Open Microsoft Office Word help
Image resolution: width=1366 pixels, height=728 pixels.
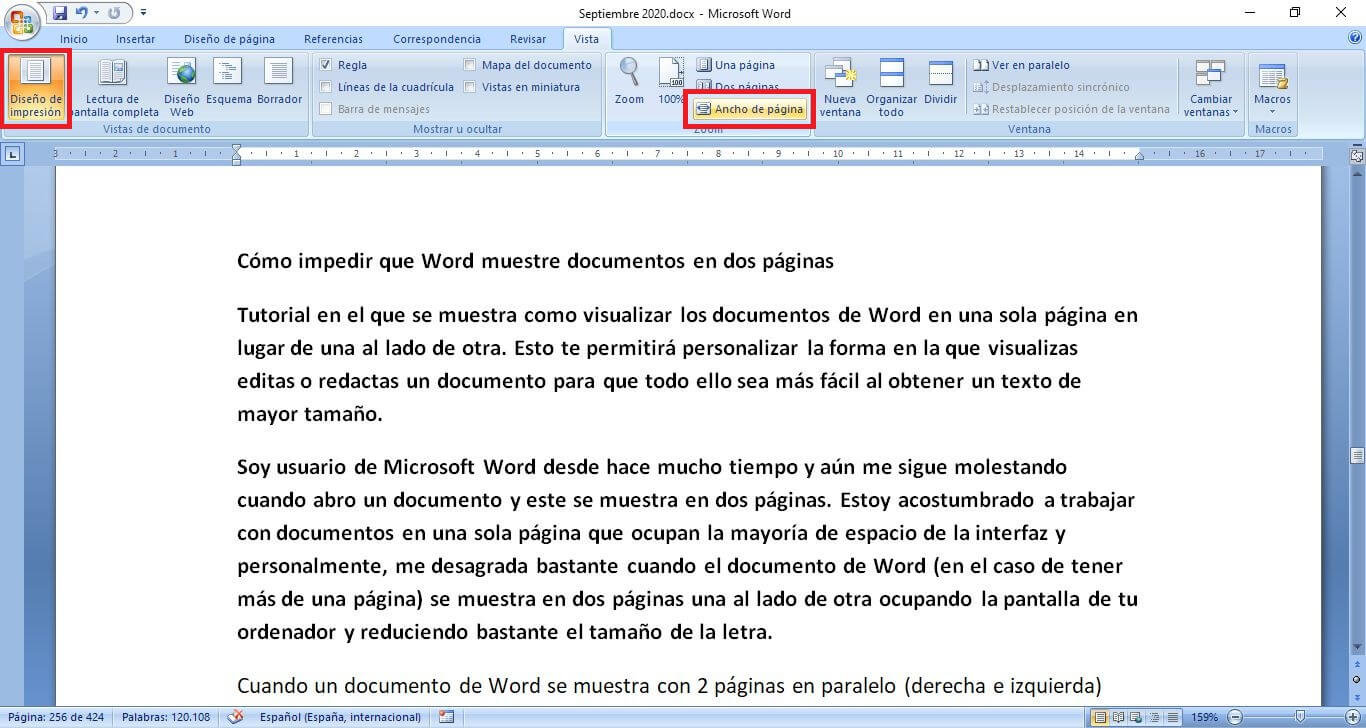tap(1355, 38)
